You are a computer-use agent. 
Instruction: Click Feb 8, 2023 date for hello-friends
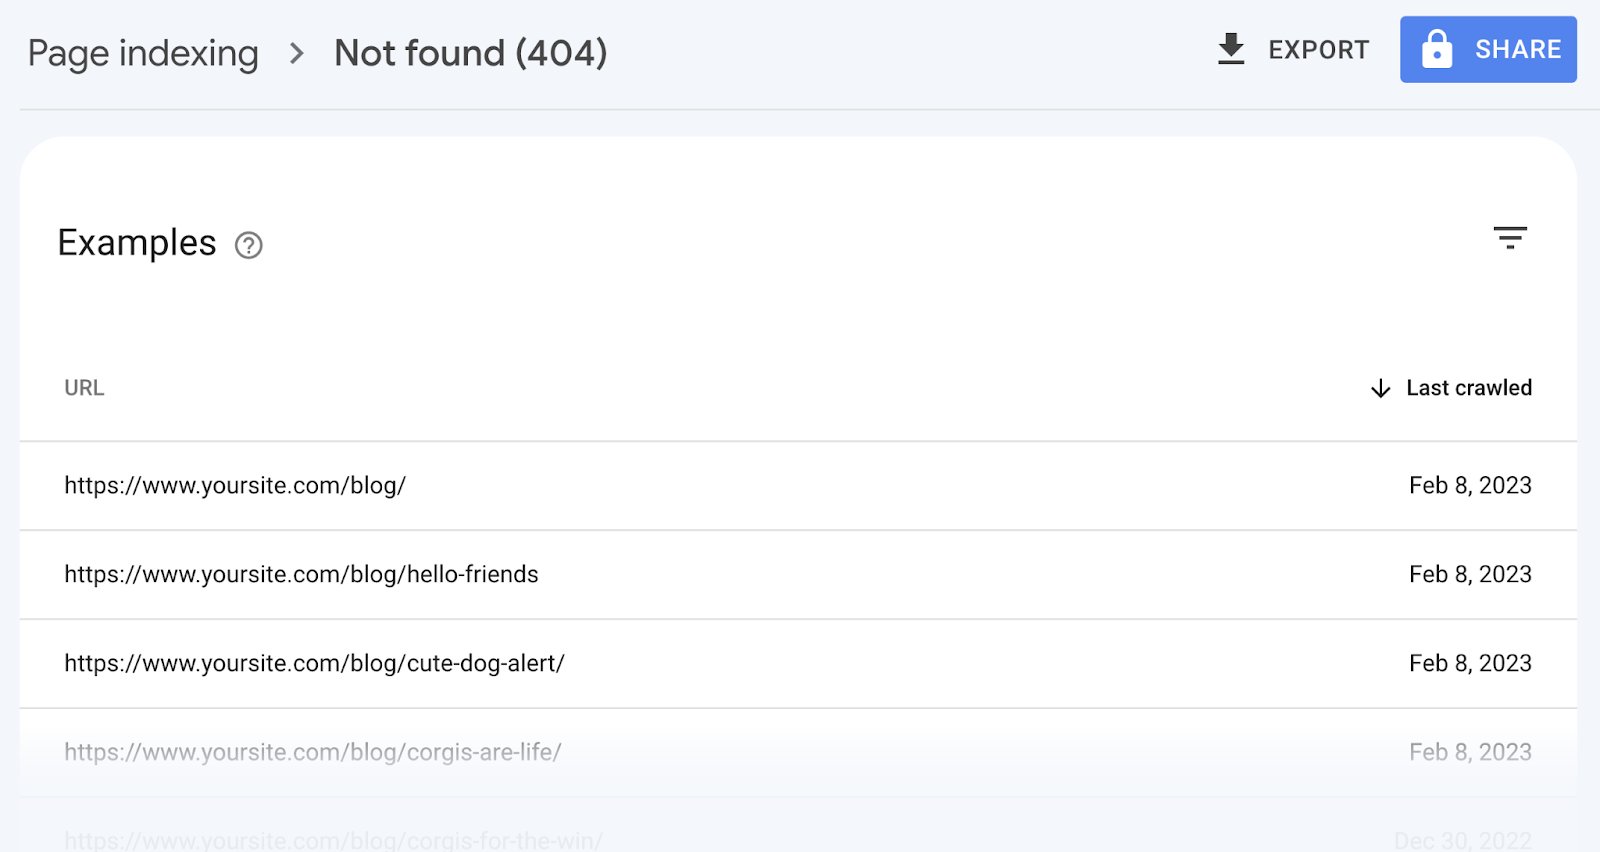tap(1470, 575)
